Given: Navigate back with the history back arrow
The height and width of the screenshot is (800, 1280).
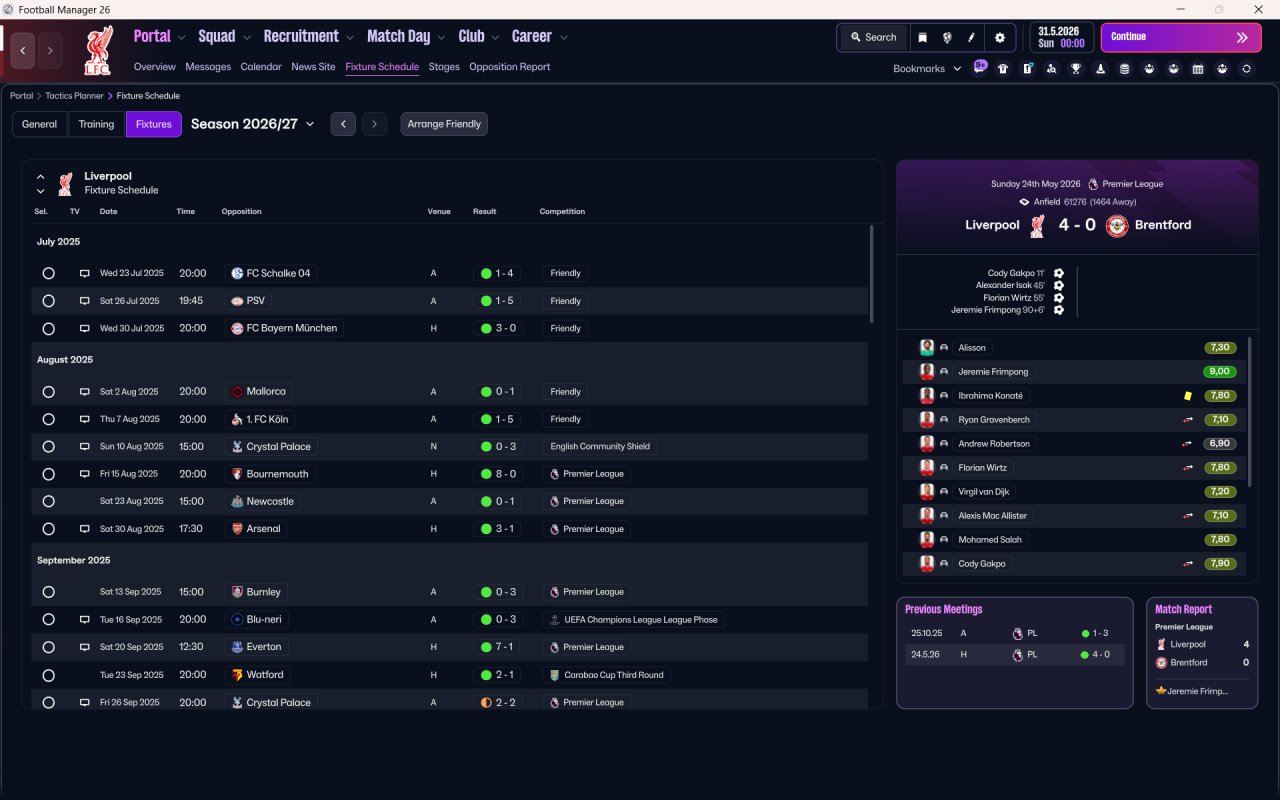Looking at the screenshot, I should coord(23,51).
